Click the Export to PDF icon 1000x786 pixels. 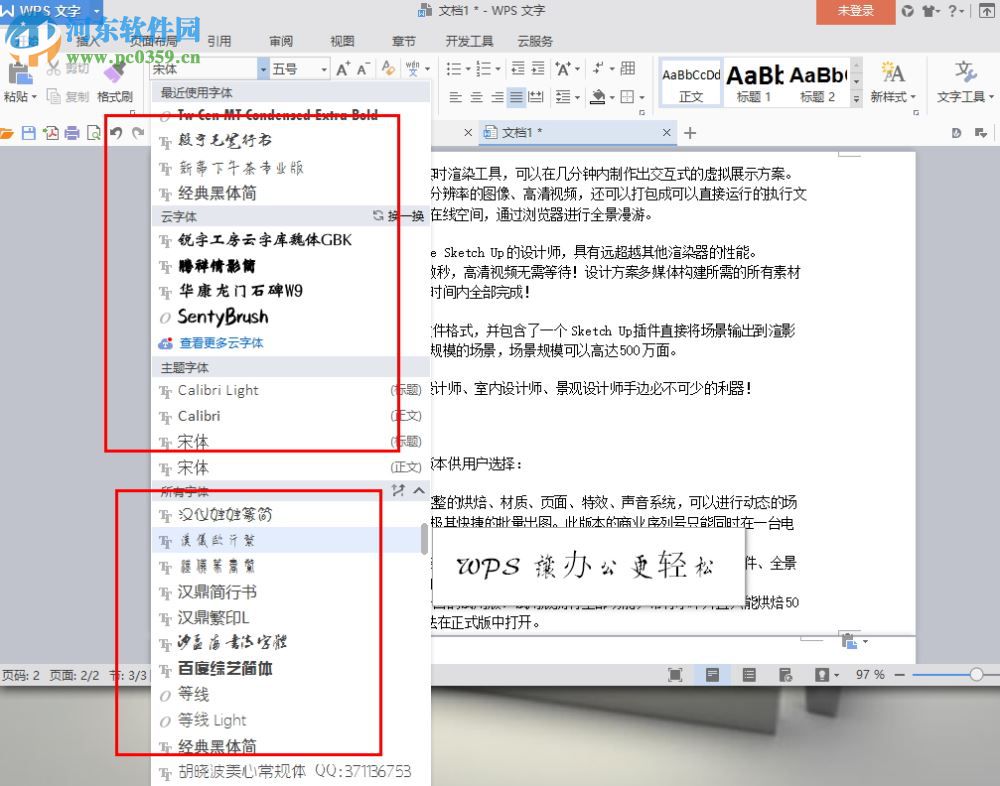tap(51, 131)
